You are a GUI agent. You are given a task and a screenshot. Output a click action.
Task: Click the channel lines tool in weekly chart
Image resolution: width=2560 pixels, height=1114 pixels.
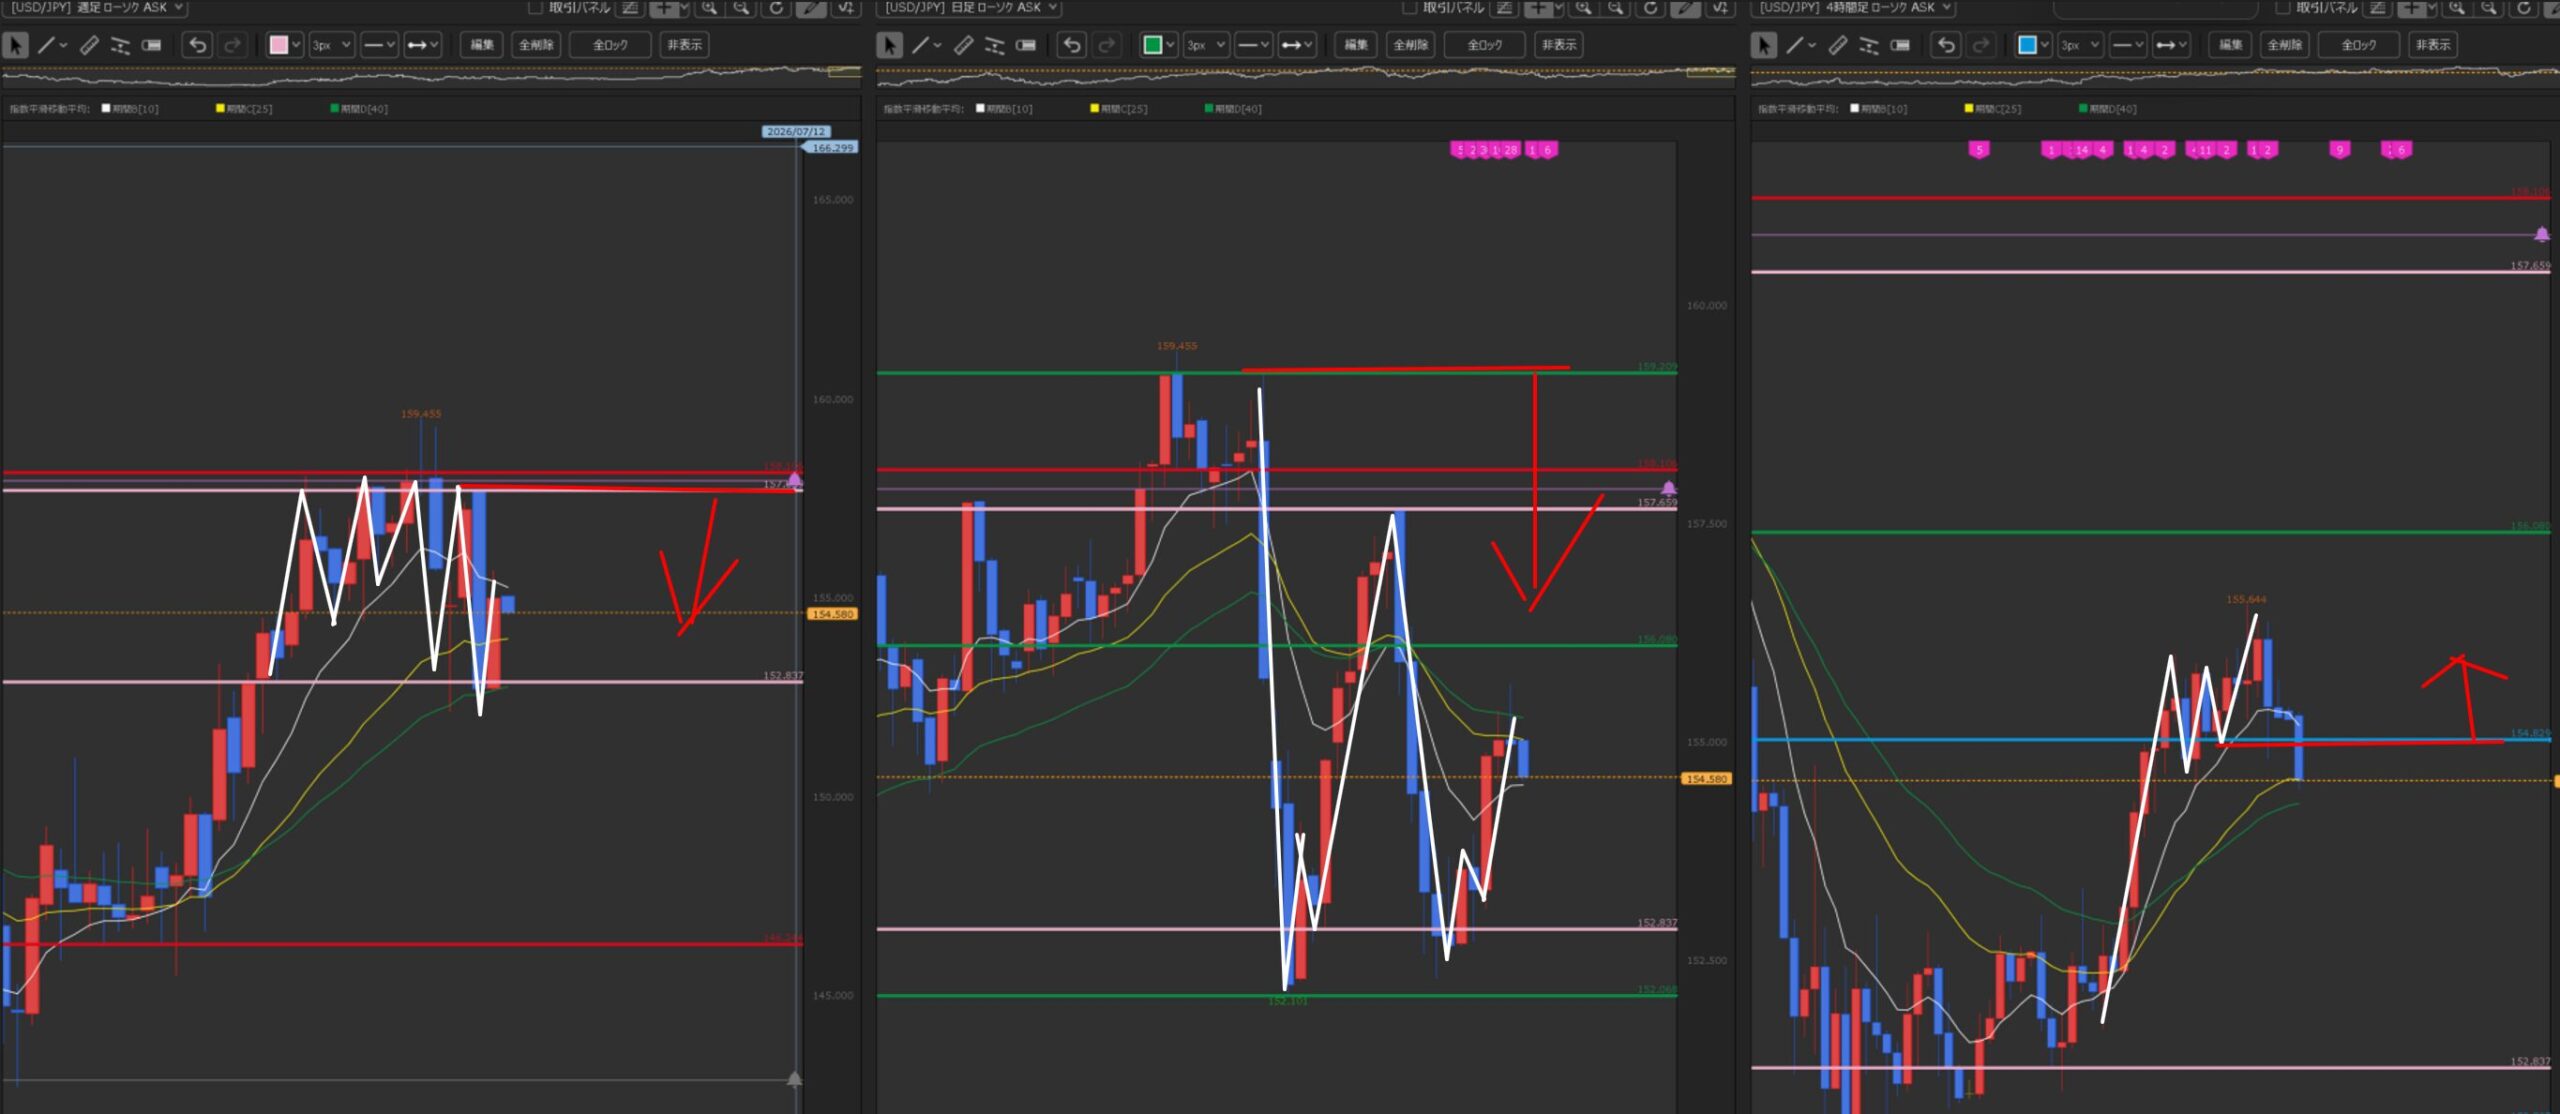(120, 45)
